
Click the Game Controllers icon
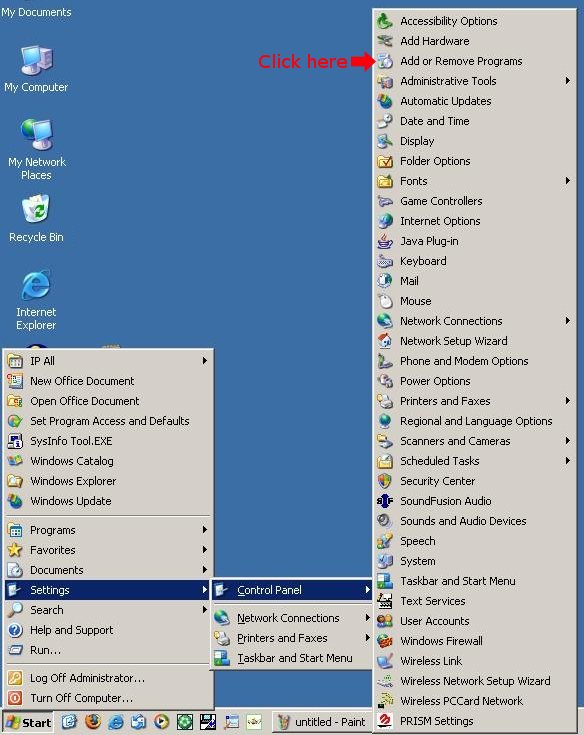coord(385,201)
